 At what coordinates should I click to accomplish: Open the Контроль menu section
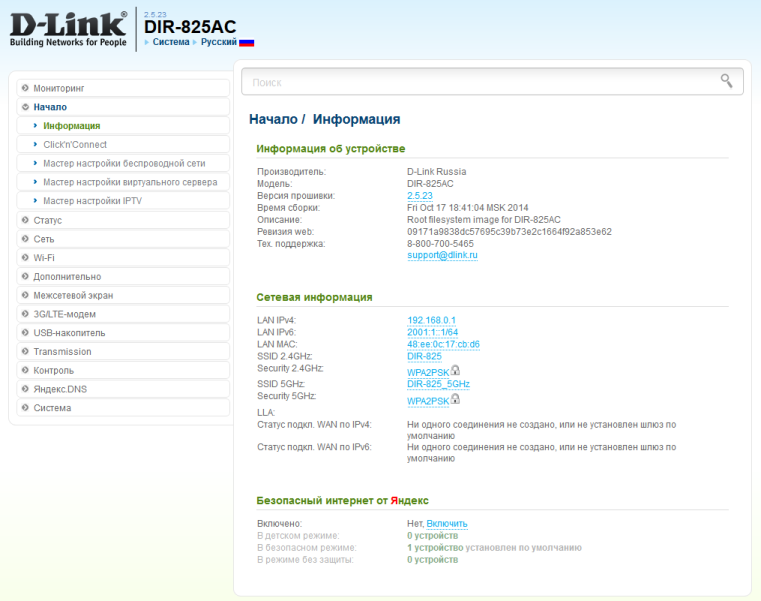123,370
